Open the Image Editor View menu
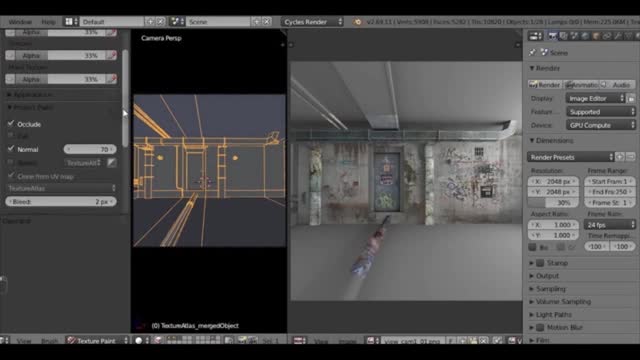Screen dimensions: 640x360 321,341
